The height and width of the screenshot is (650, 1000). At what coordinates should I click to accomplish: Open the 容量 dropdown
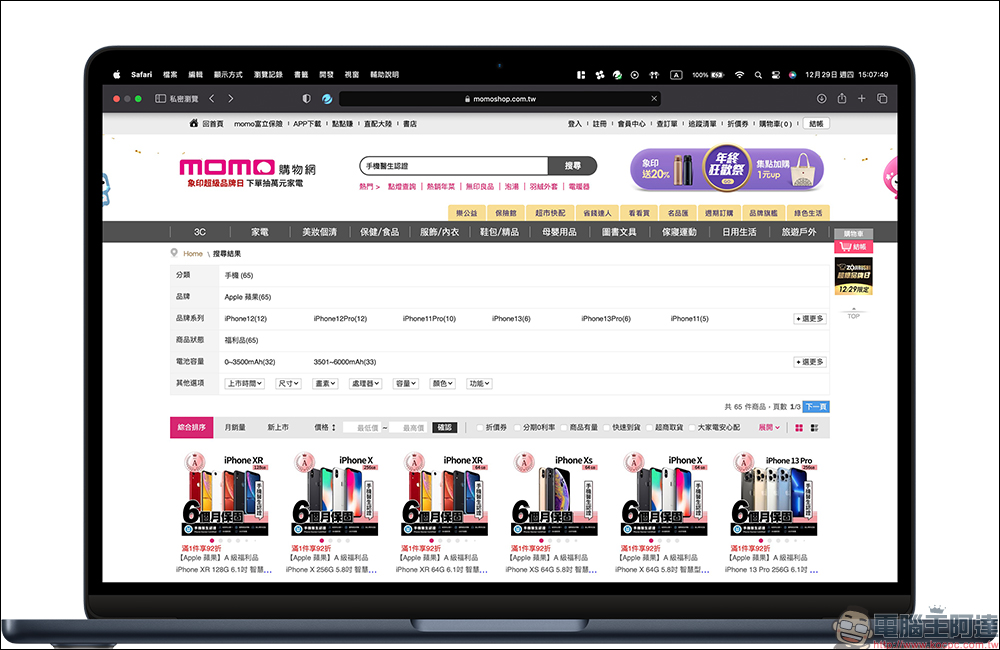click(x=406, y=383)
